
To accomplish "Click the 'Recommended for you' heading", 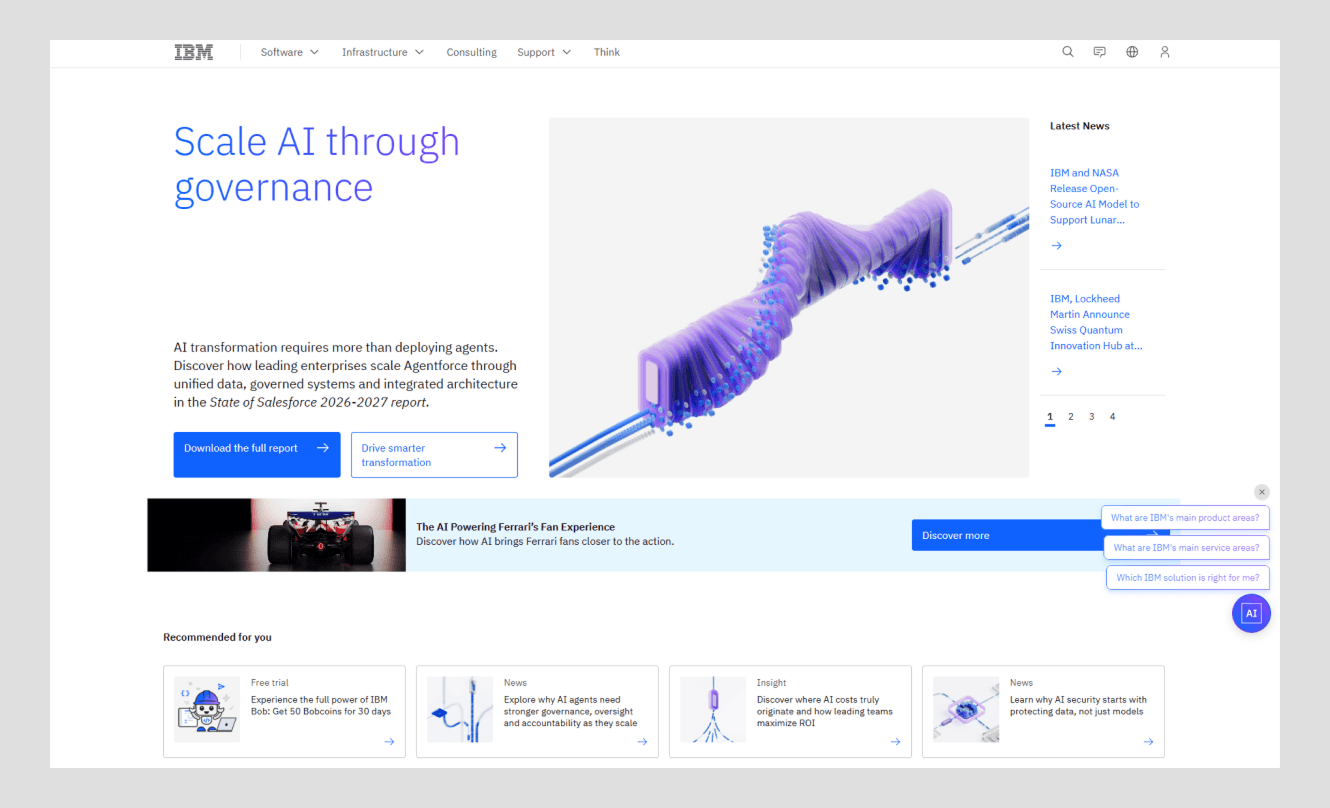I will (x=218, y=637).
